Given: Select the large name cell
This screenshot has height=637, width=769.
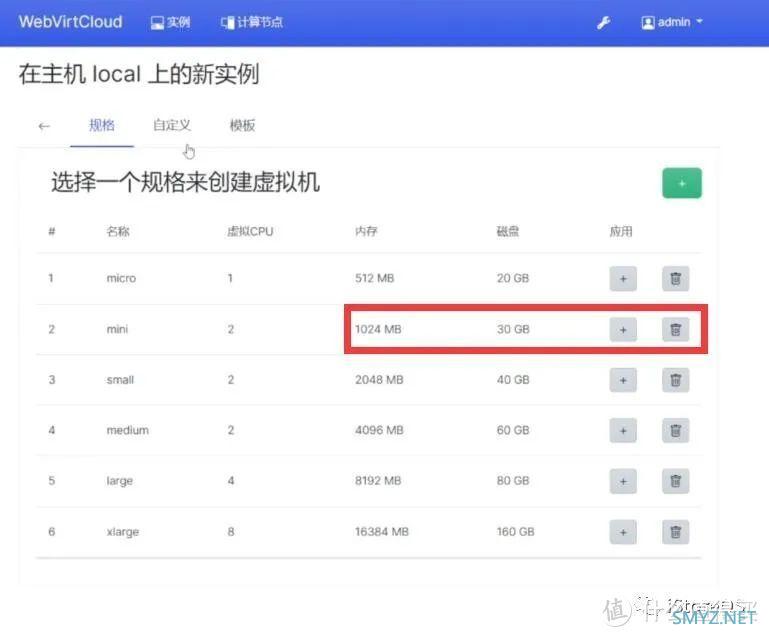Looking at the screenshot, I should coord(120,481).
